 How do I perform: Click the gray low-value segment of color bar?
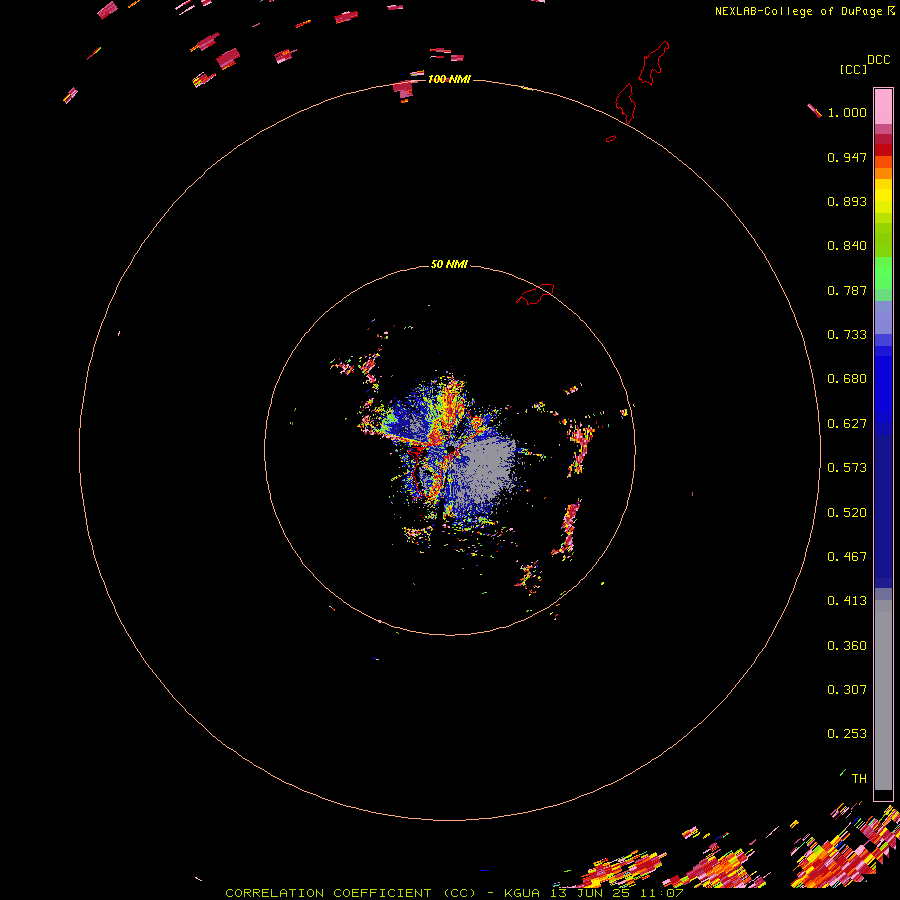click(883, 695)
